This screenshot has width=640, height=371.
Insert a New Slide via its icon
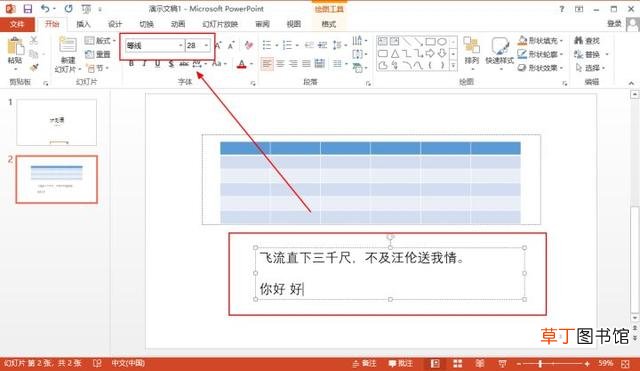click(67, 45)
